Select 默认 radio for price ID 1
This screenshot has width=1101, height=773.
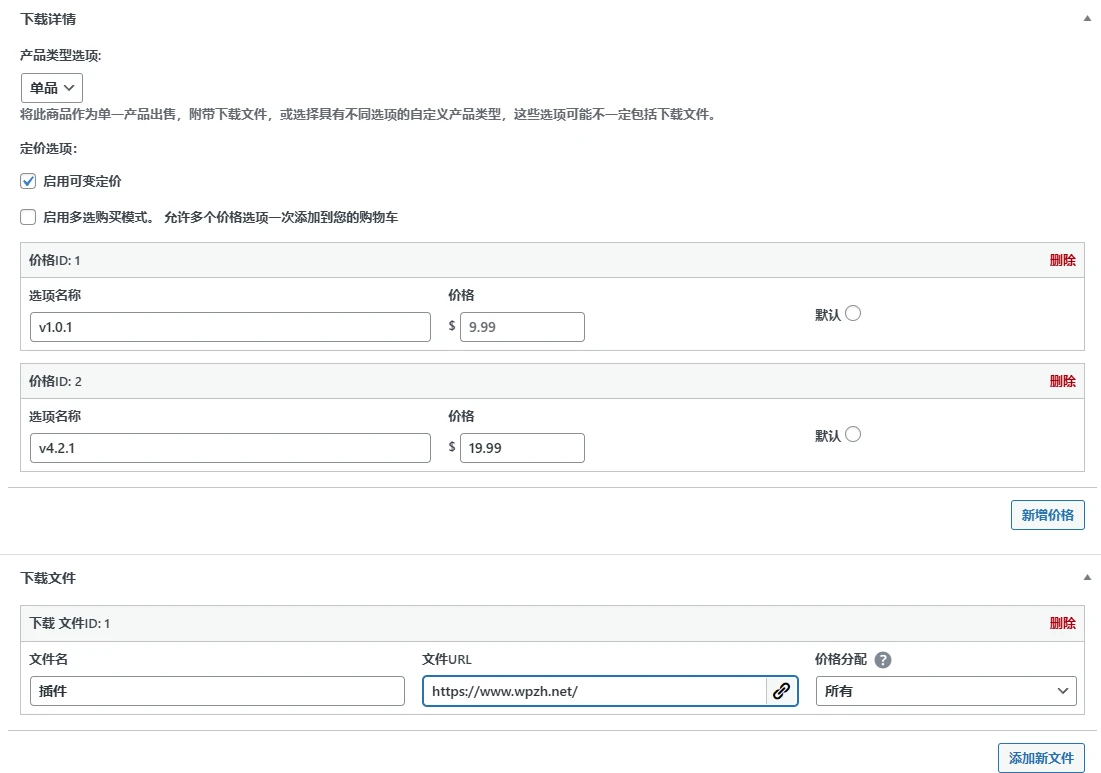[852, 313]
